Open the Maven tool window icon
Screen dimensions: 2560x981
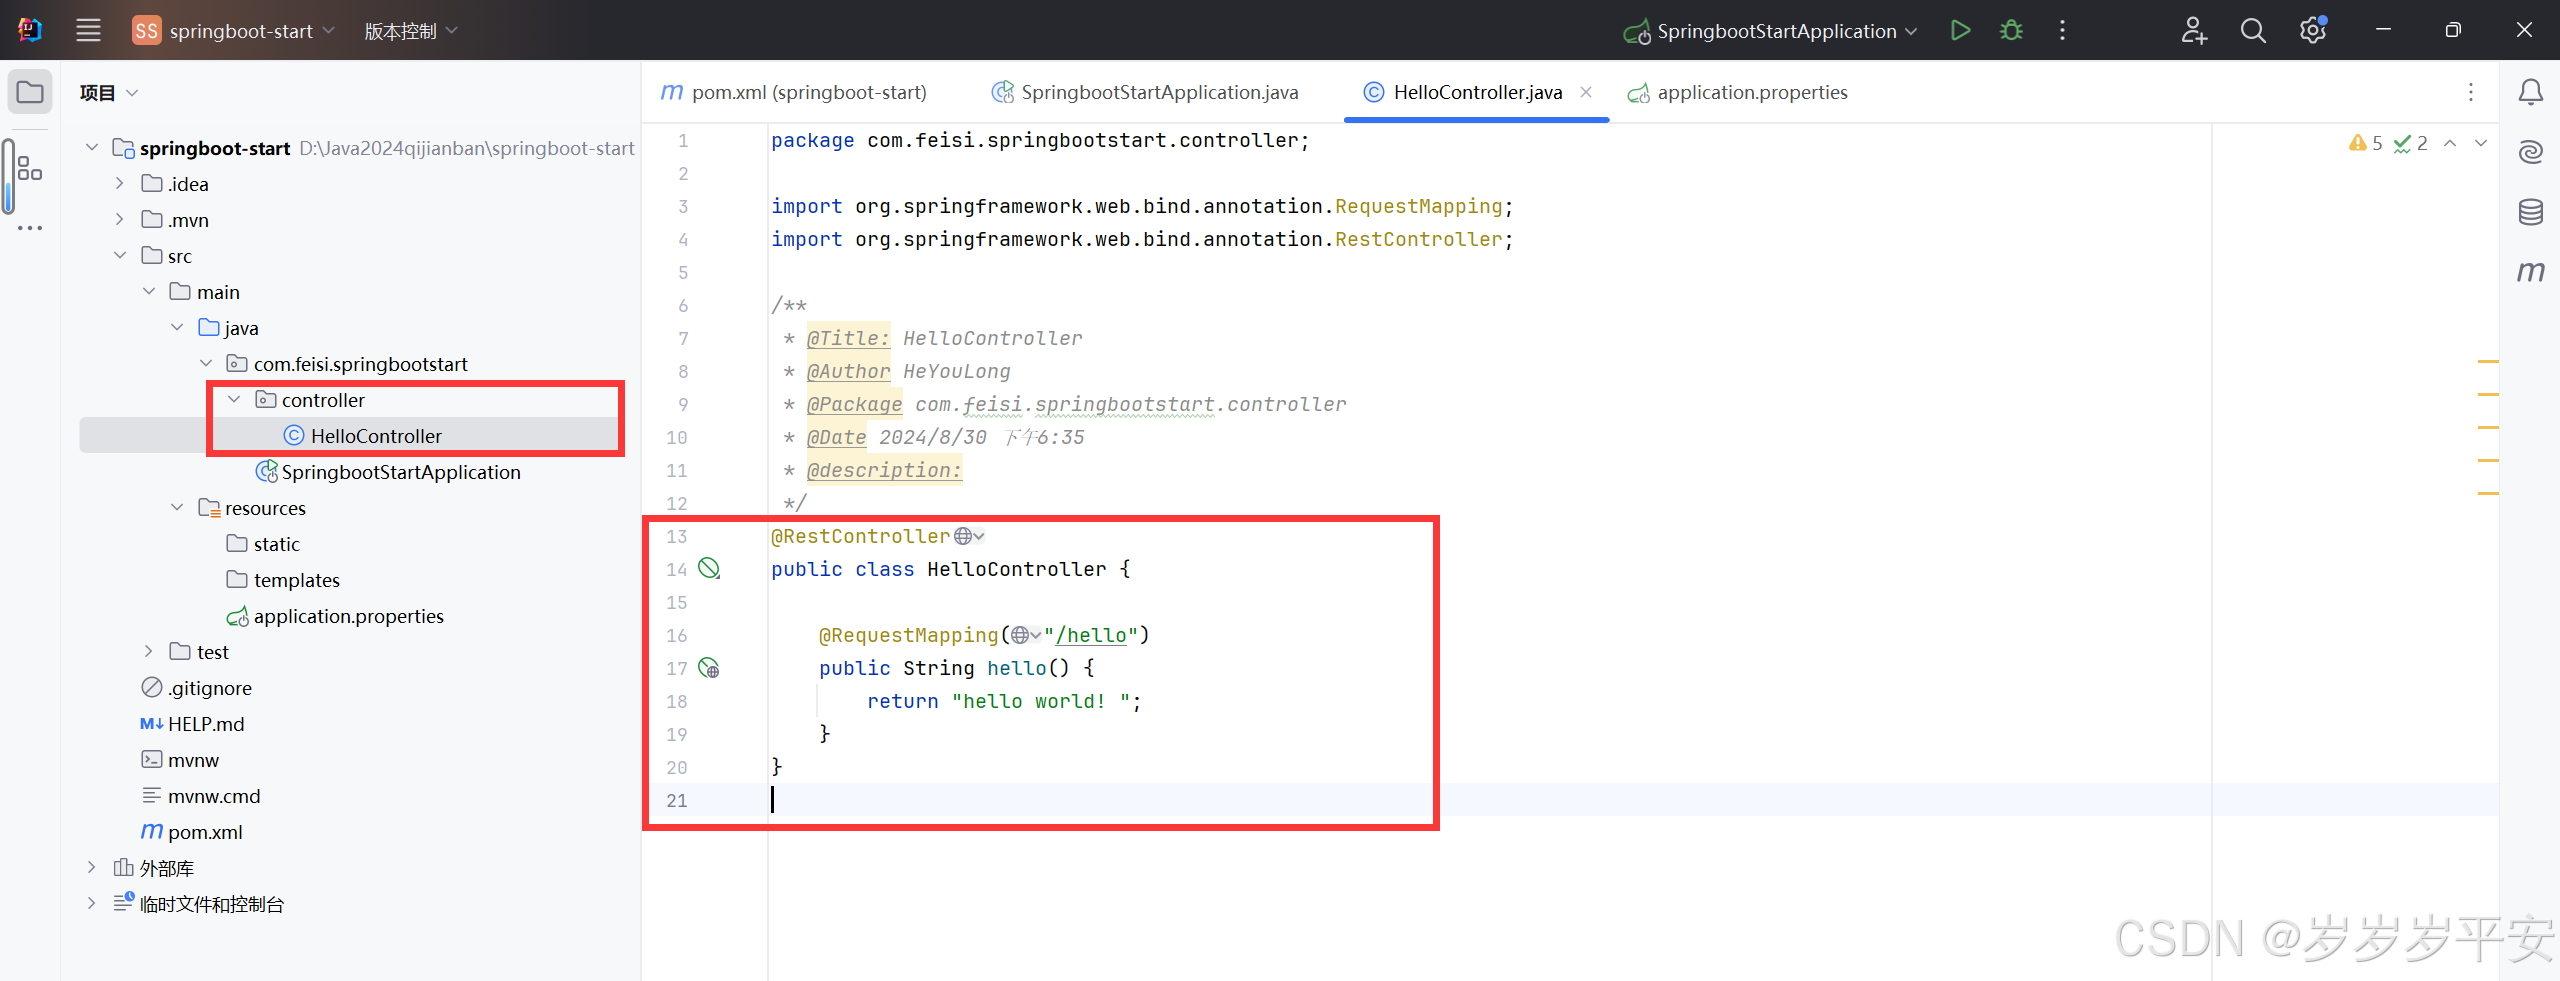click(2530, 272)
